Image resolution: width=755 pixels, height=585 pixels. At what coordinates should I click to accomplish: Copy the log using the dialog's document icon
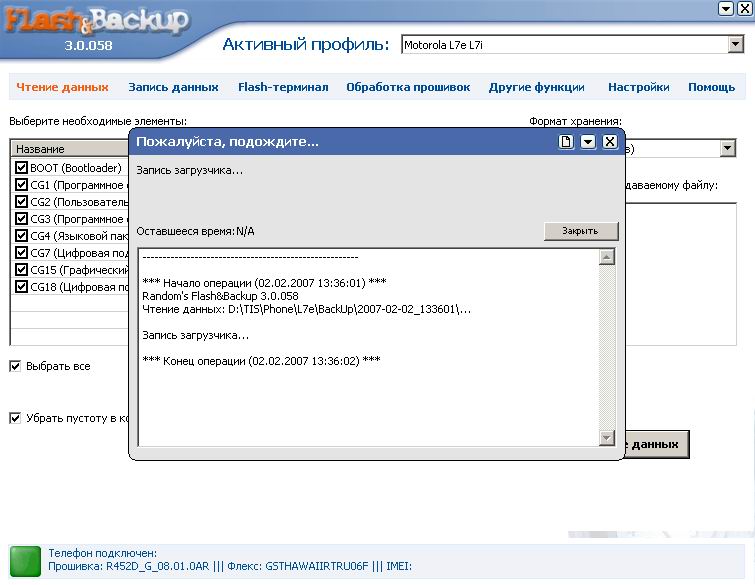(x=566, y=142)
